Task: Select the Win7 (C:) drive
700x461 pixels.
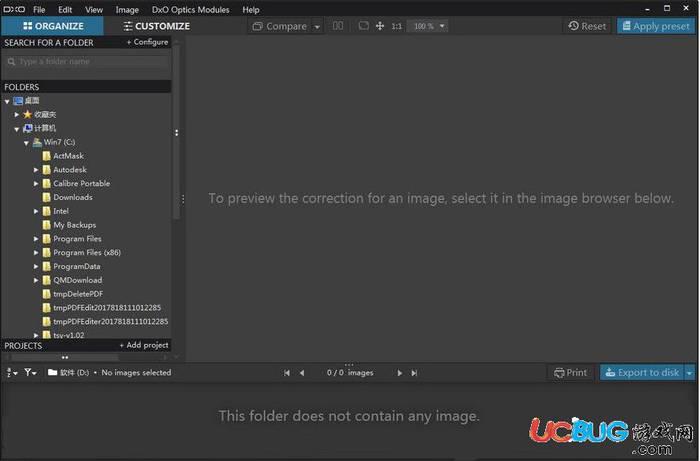Action: point(59,142)
